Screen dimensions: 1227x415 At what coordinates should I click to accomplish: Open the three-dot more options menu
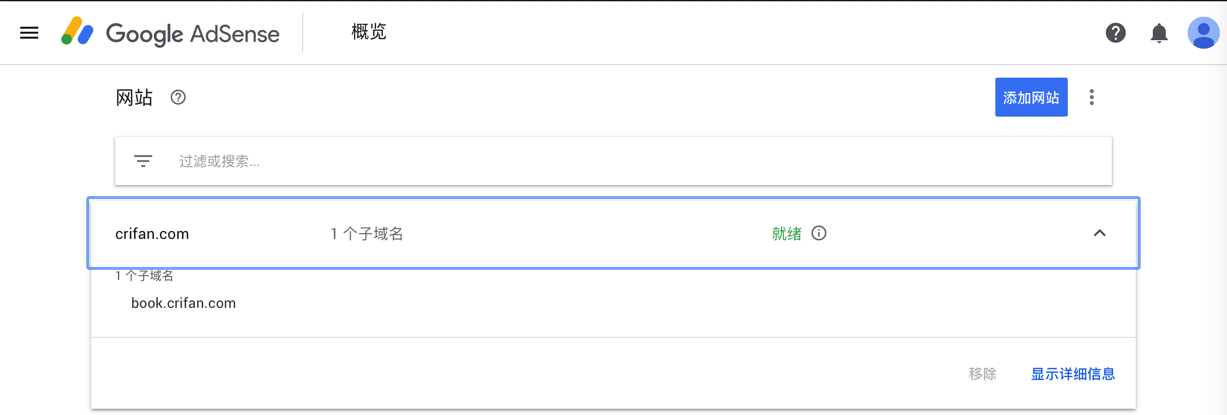pyautogui.click(x=1091, y=97)
